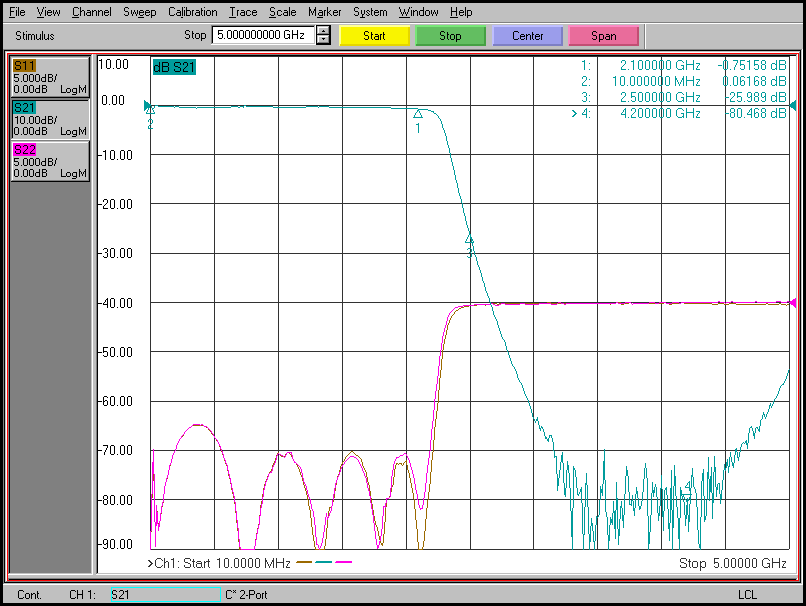Image resolution: width=806 pixels, height=606 pixels.
Task: Open the File menu
Action: 17,12
